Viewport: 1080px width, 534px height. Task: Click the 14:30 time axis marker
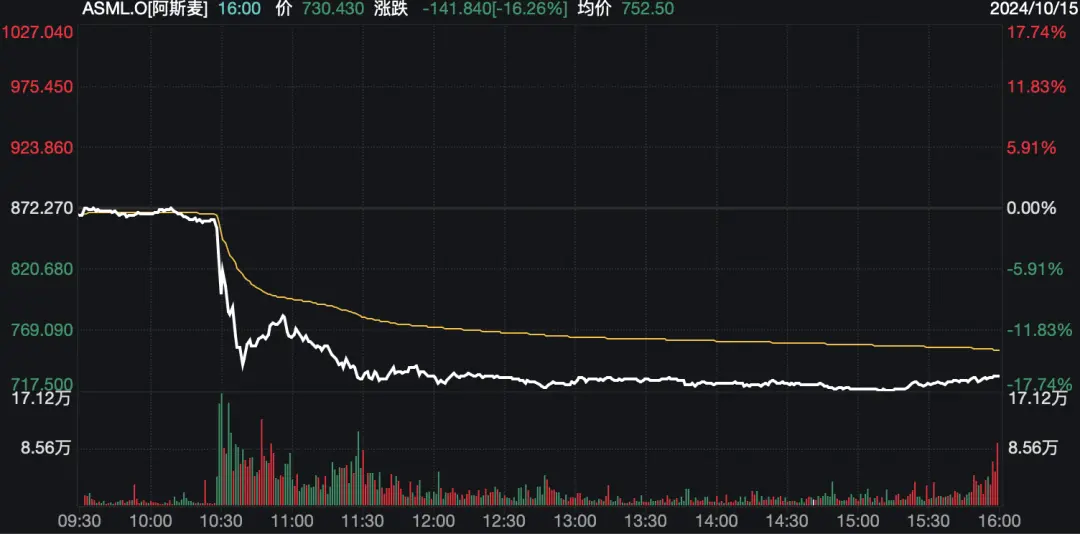tap(788, 520)
